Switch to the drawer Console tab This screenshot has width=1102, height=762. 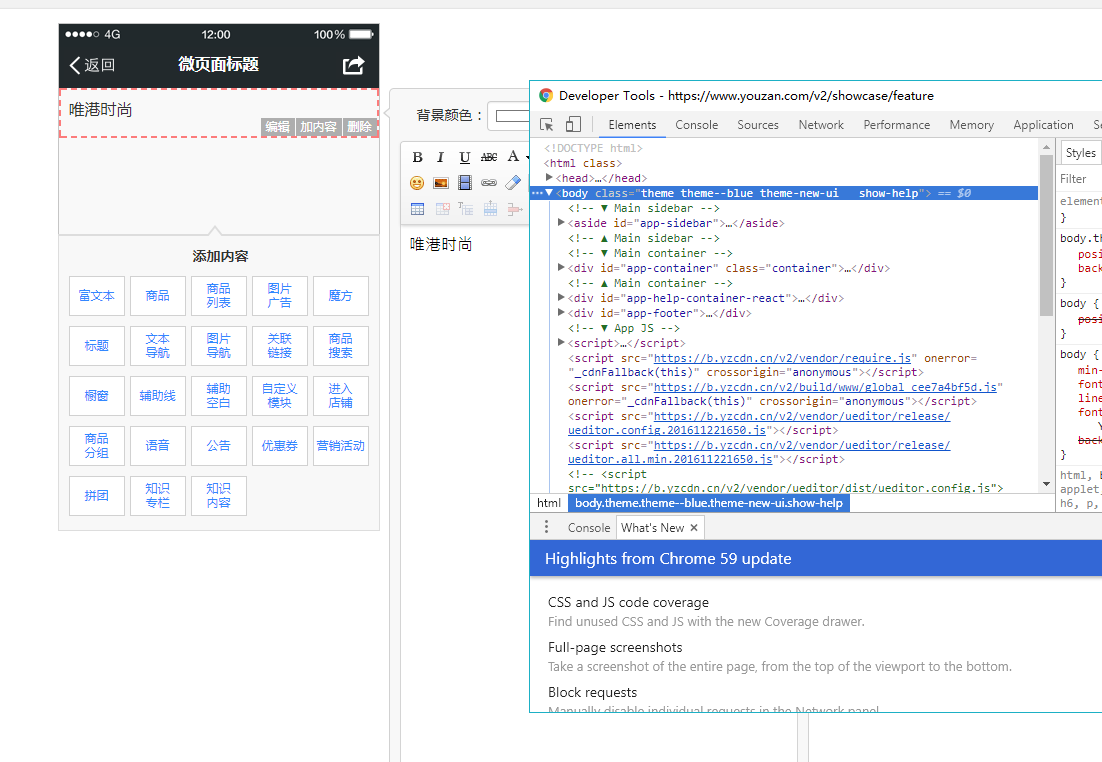point(589,527)
